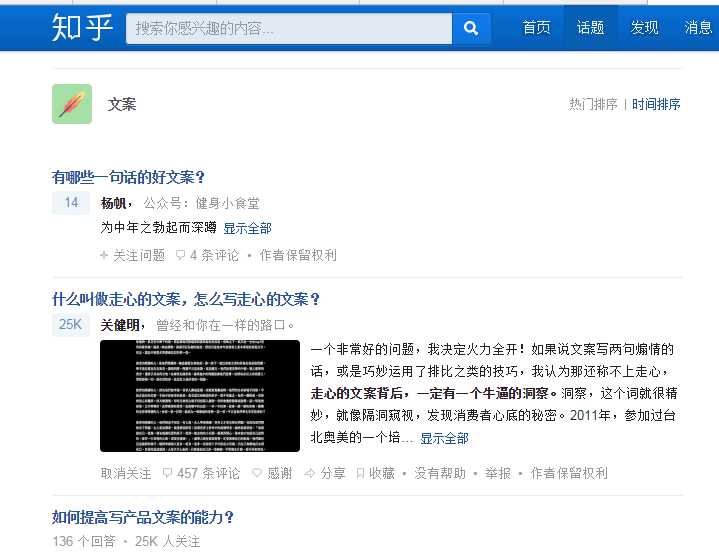The height and width of the screenshot is (553, 719).
Task: Go to 首页 in the top navigation
Action: pyautogui.click(x=536, y=28)
